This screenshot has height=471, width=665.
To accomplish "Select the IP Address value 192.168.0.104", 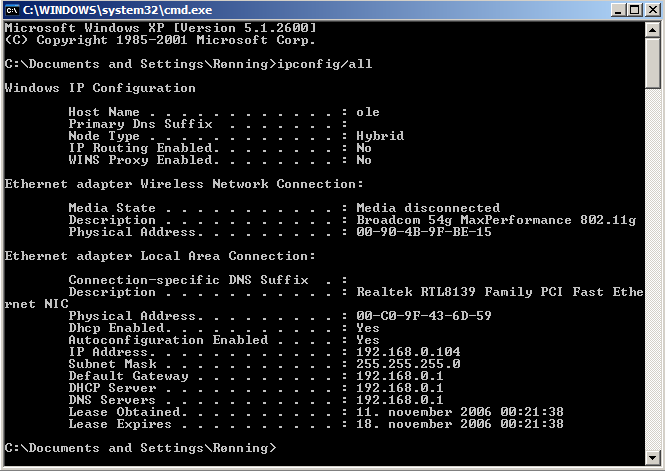I will coord(408,352).
